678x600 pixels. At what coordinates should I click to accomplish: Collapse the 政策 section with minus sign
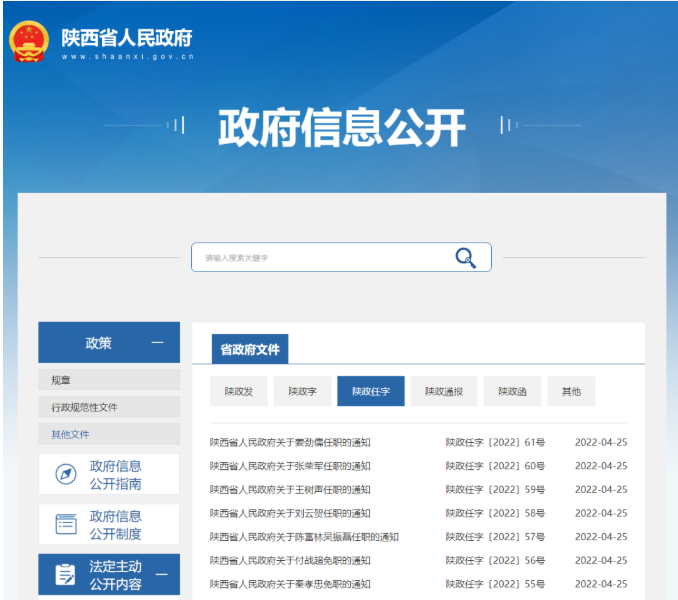(157, 343)
